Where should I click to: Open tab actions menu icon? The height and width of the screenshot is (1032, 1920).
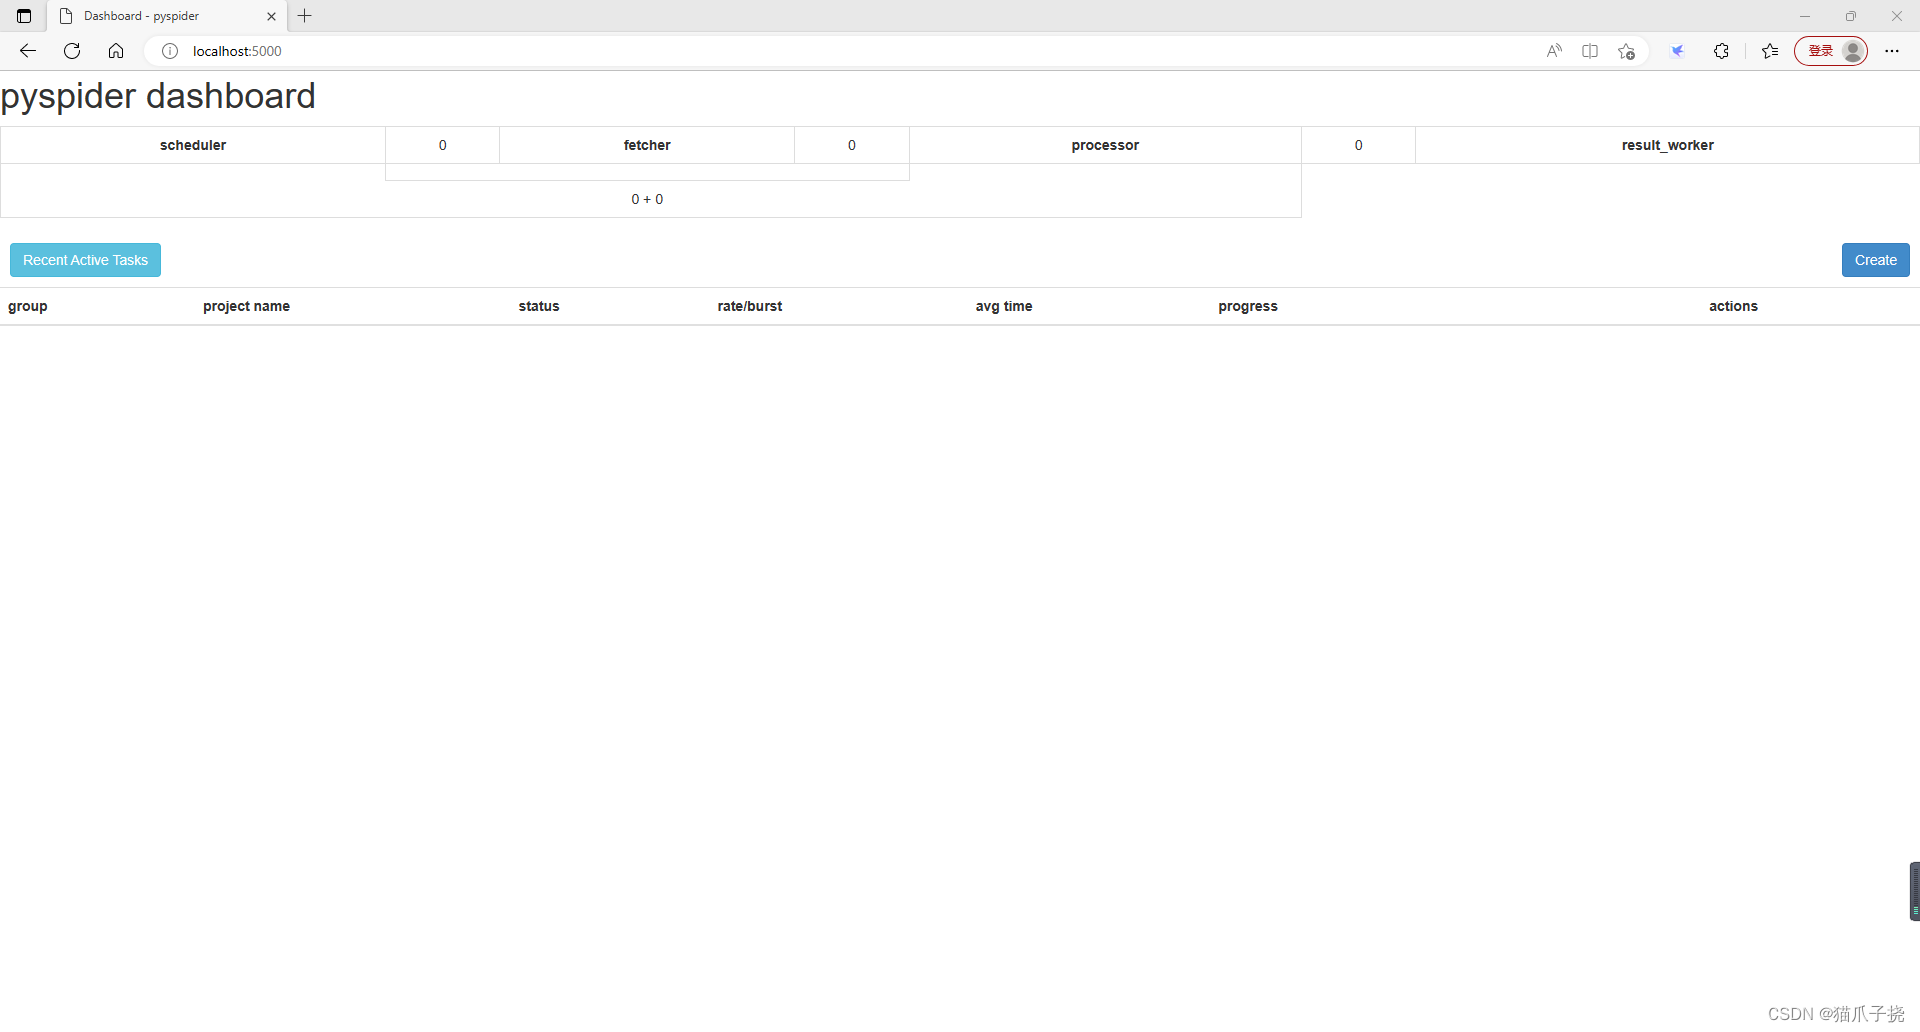pos(24,16)
